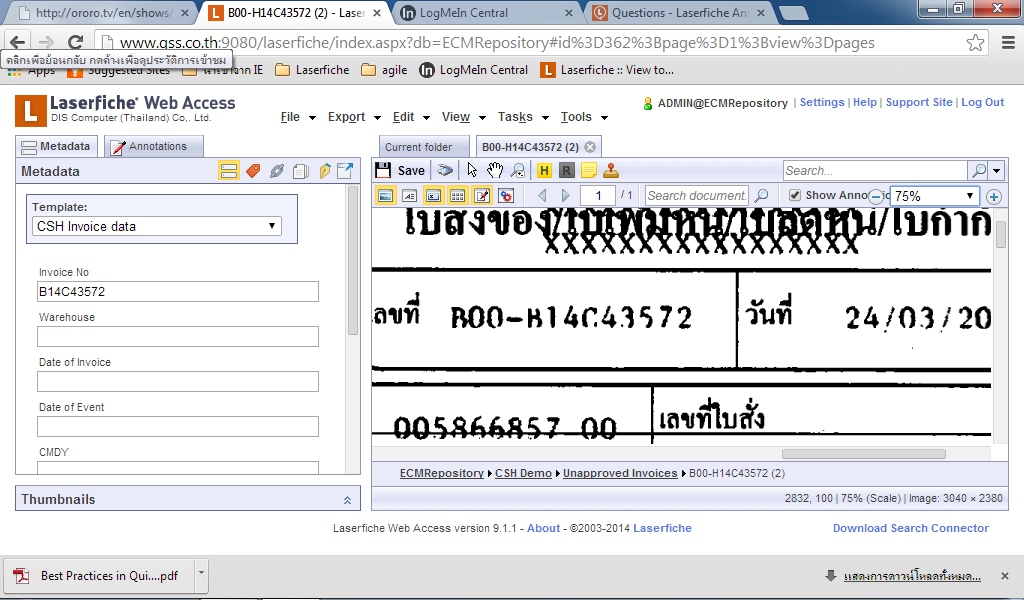
Task: Click the Log Out link
Action: (982, 103)
